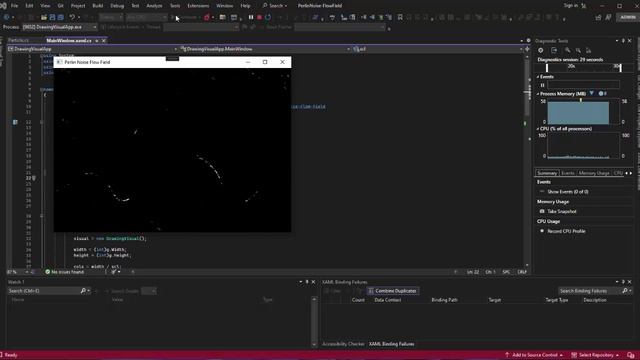Zoom in on the diagnostics timeline

[567, 50]
